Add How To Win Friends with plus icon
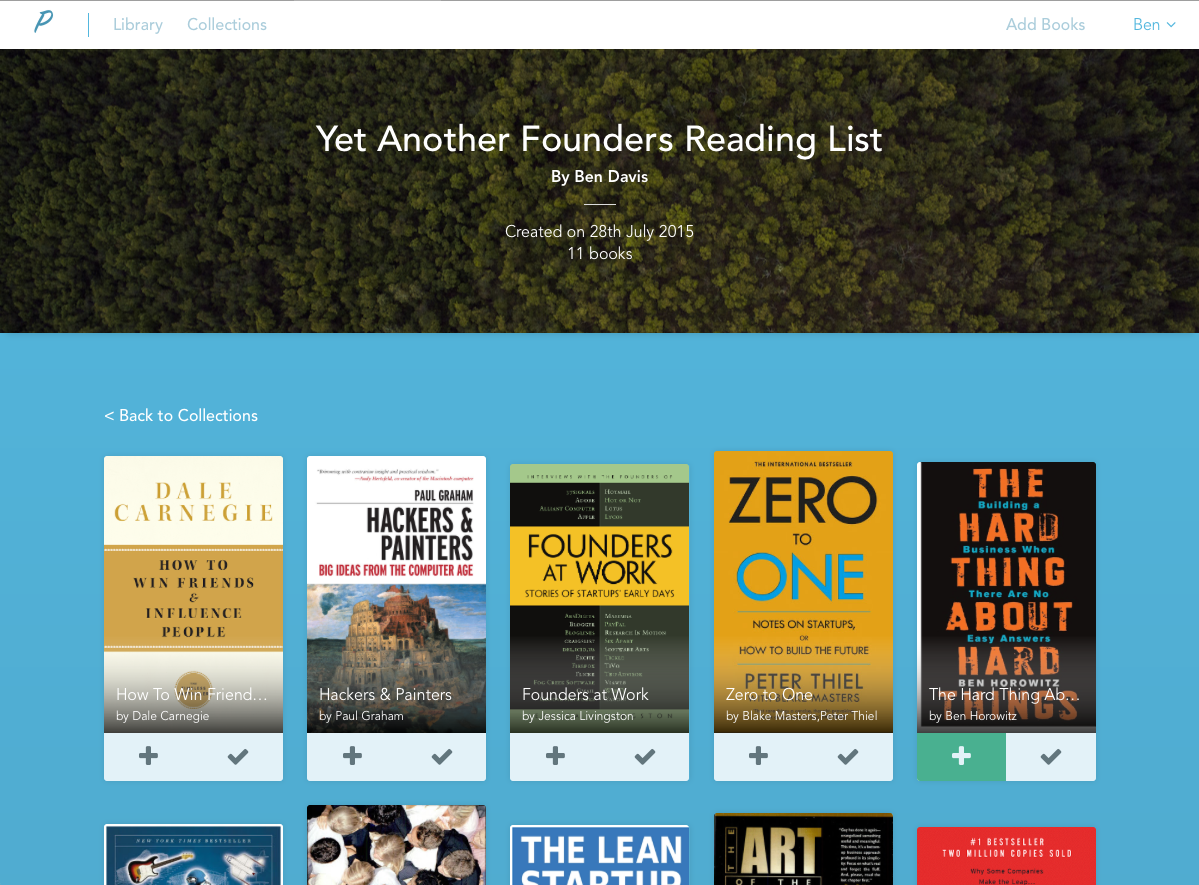This screenshot has width=1199, height=885. [x=148, y=756]
